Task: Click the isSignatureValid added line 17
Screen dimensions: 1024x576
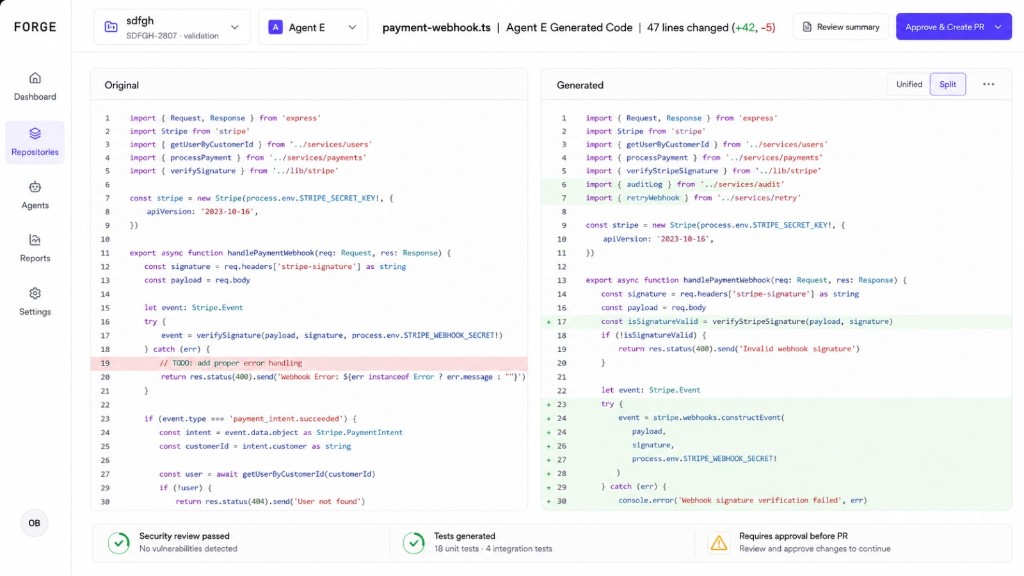Action: pyautogui.click(x=776, y=321)
